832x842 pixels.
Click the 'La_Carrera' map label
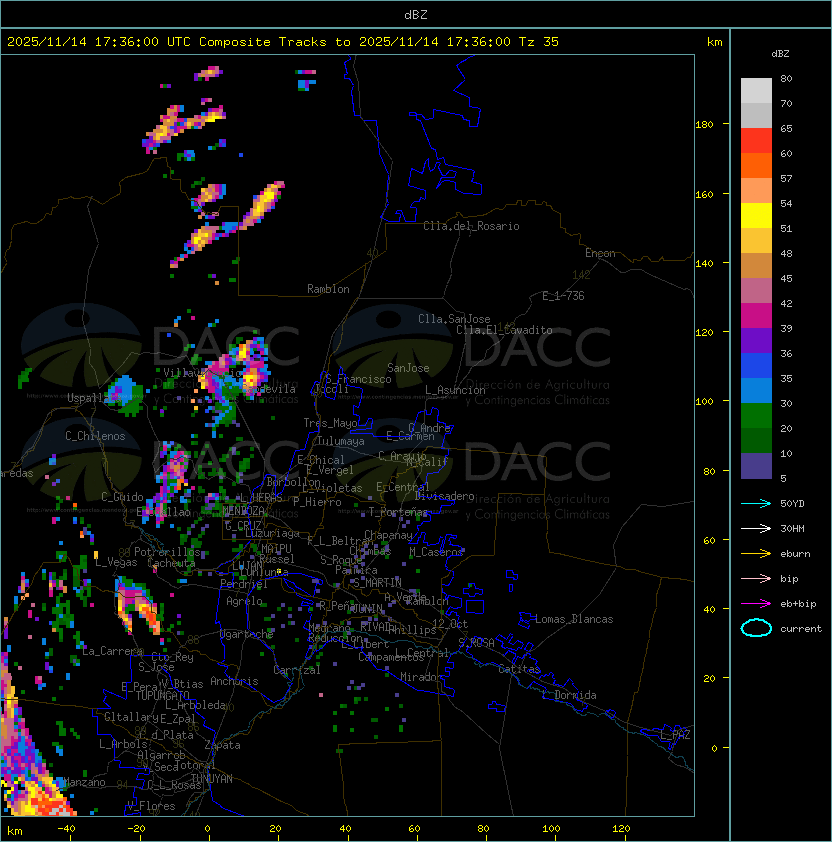tap(112, 651)
